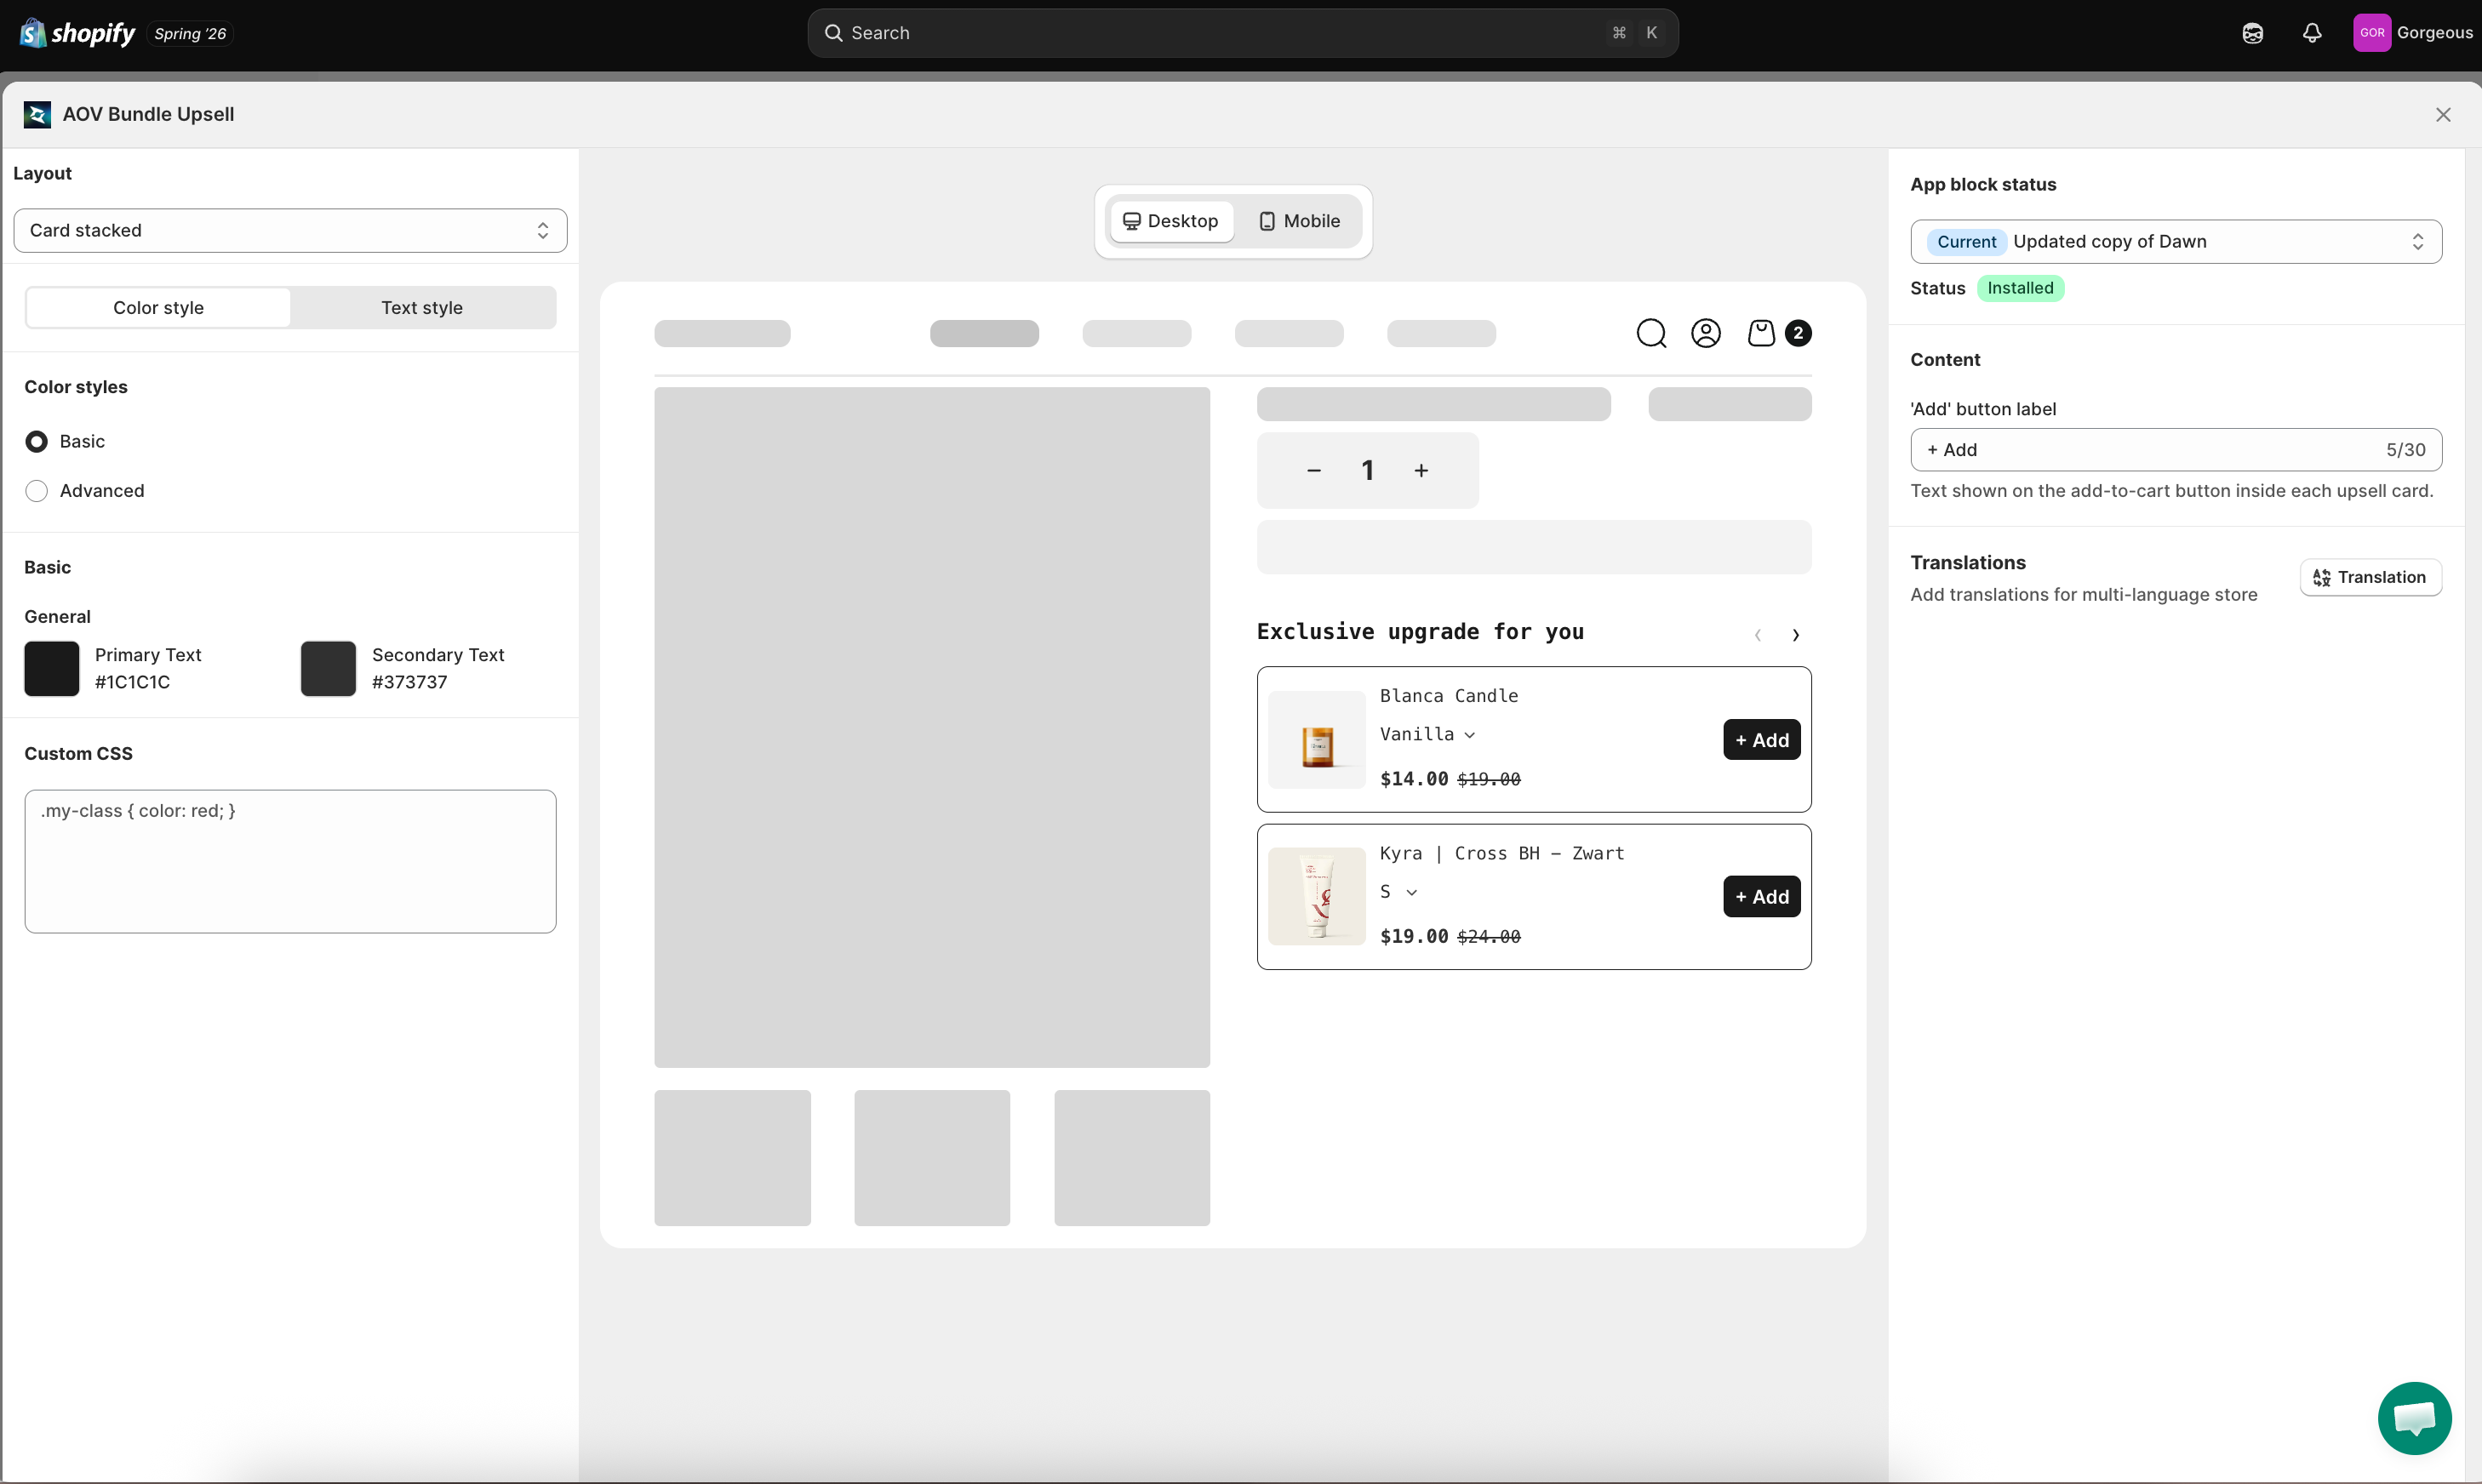Switch preview to Mobile
Image resolution: width=2482 pixels, height=1484 pixels.
click(x=1299, y=222)
